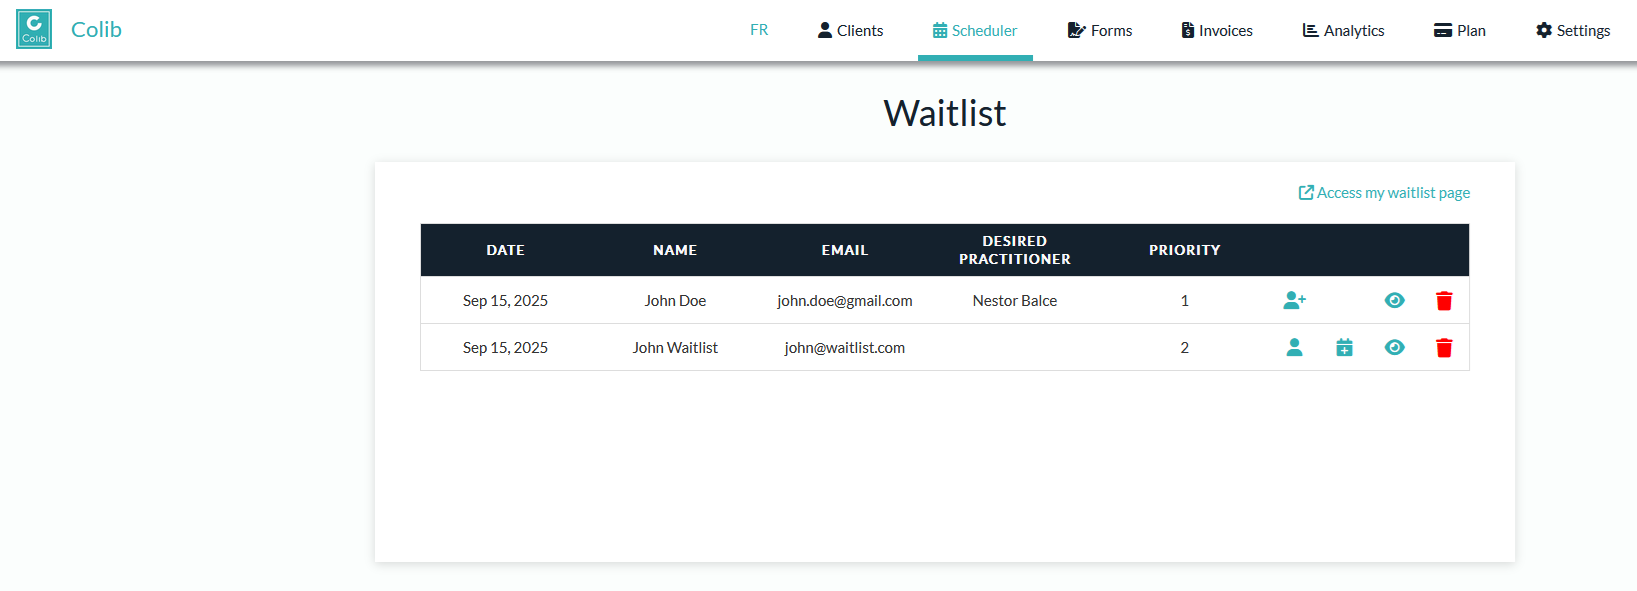This screenshot has height=591, width=1637.
Task: Select john.doe@gmail.com email cell
Action: click(x=845, y=300)
